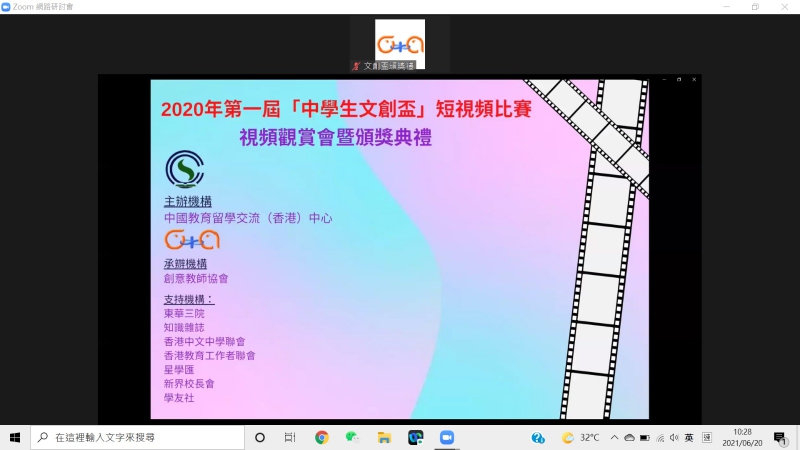
Task: Click the list entry 知識雜誌
Action: pyautogui.click(x=184, y=328)
